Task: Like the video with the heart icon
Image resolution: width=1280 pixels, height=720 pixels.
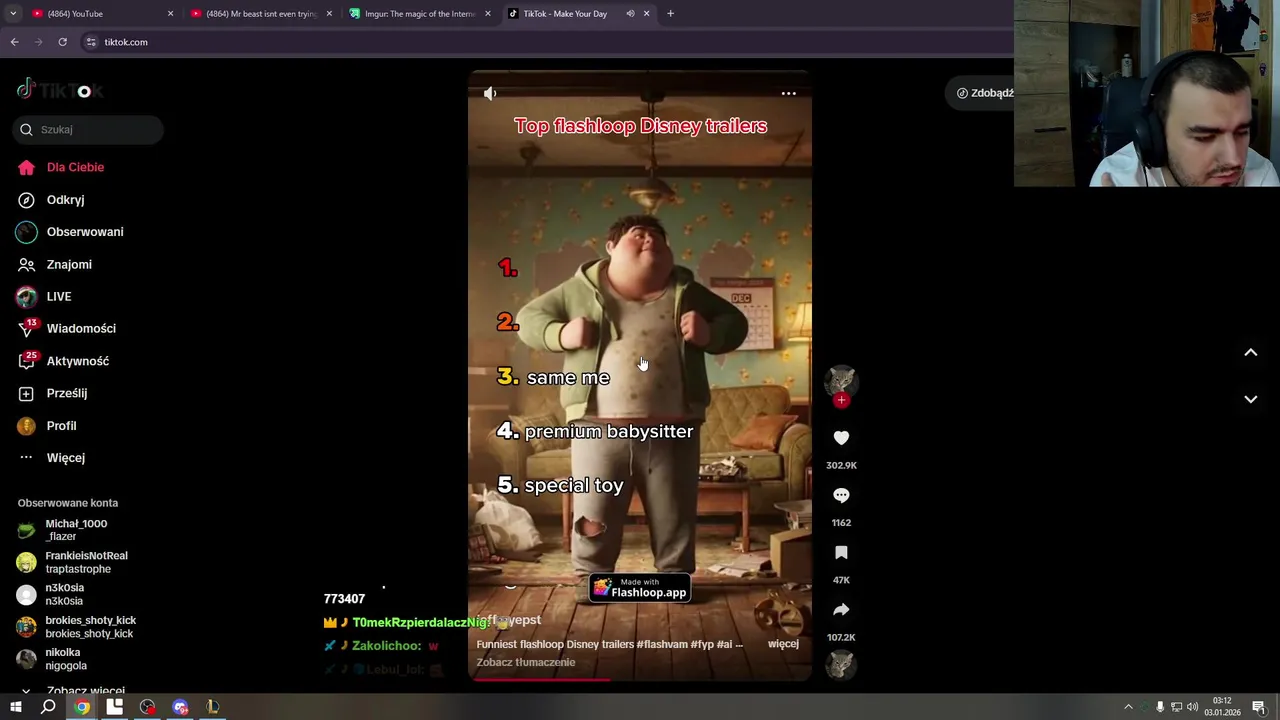Action: tap(841, 438)
